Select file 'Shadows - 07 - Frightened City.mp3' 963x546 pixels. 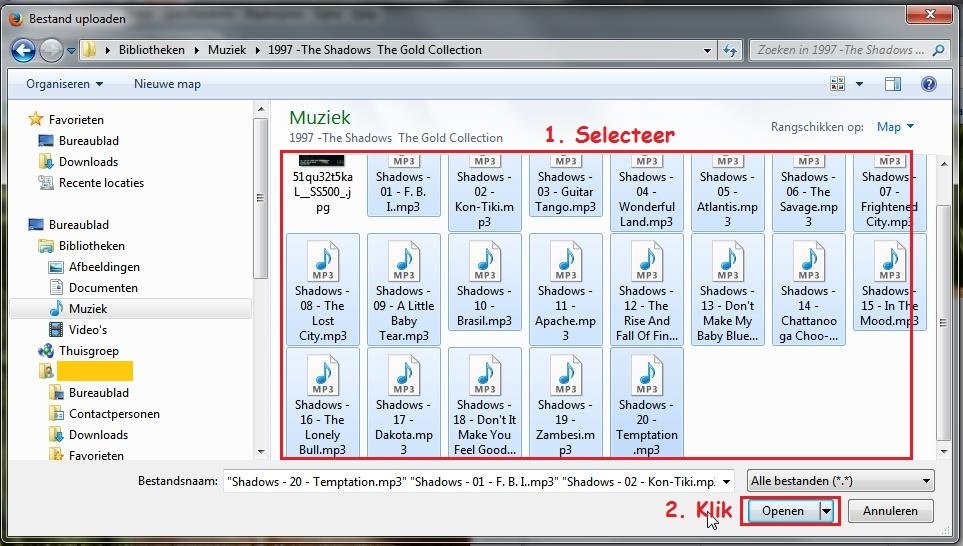pos(889,192)
